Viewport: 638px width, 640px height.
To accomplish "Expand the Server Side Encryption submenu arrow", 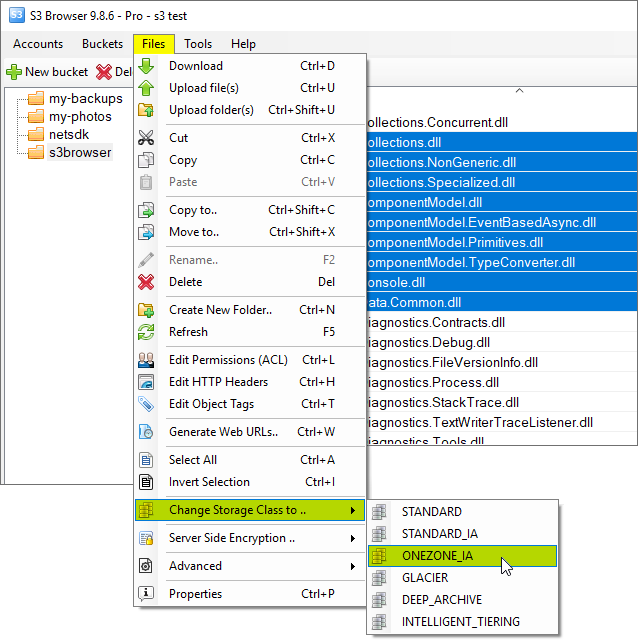I will (353, 538).
